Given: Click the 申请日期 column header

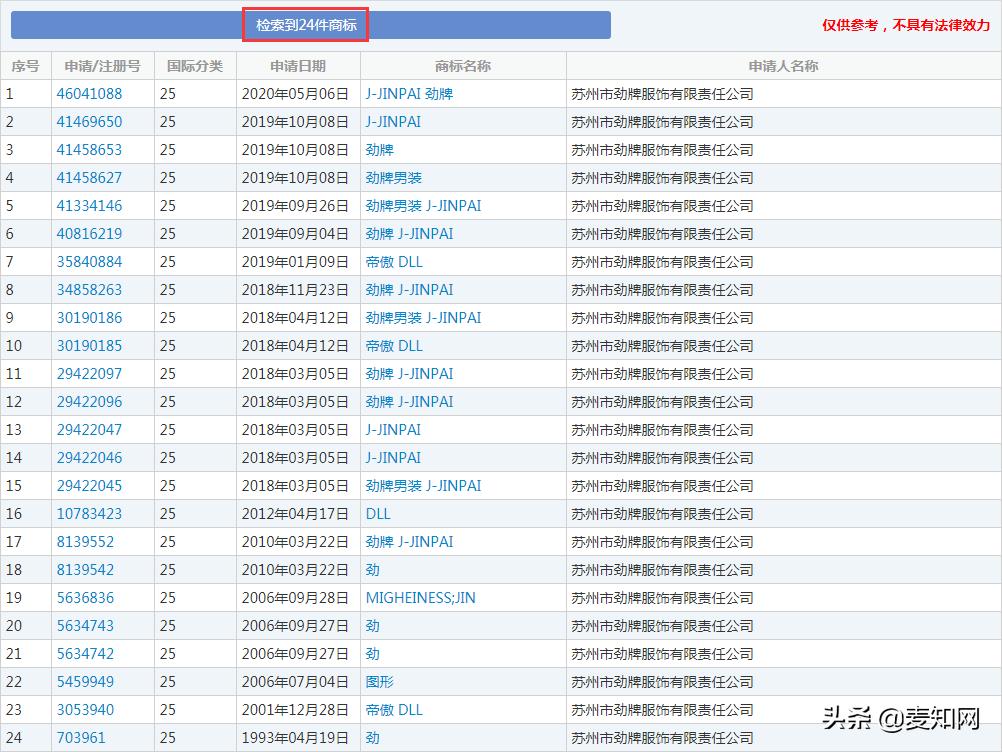Looking at the screenshot, I should (298, 66).
